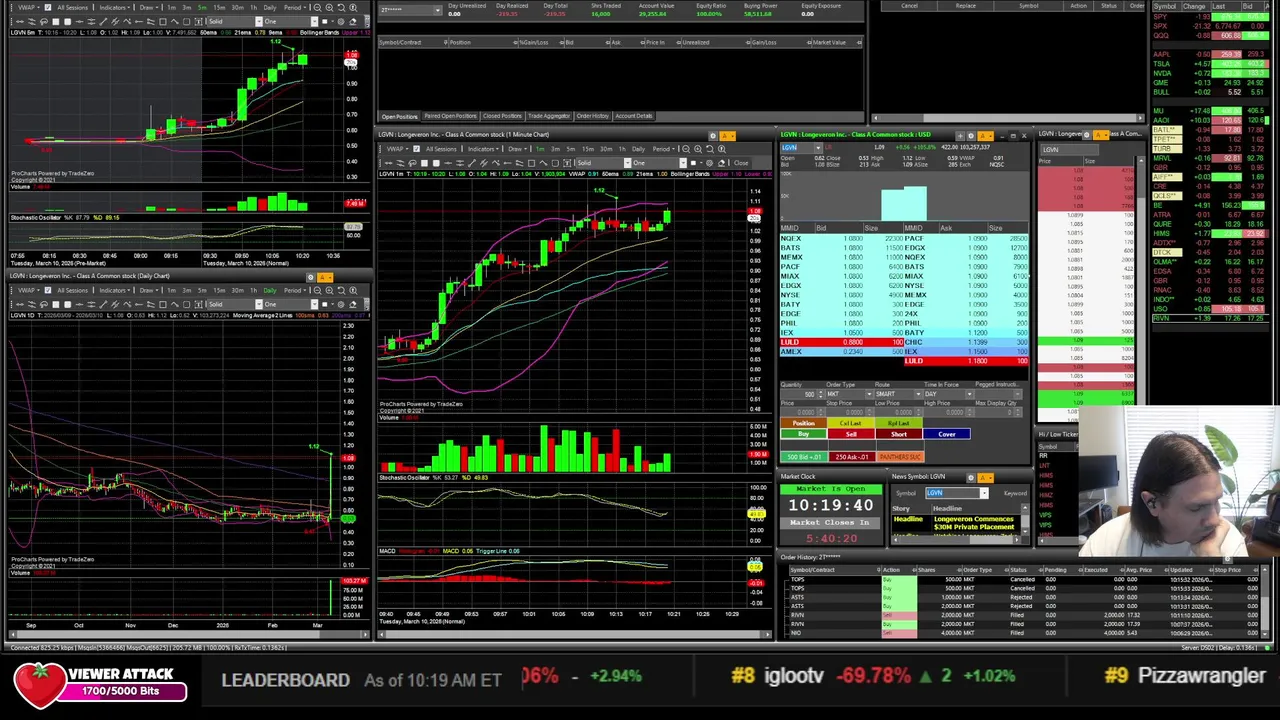1280x720 pixels.
Task: Open Draw dropdown in 1 Minute Chart
Action: coord(517,149)
